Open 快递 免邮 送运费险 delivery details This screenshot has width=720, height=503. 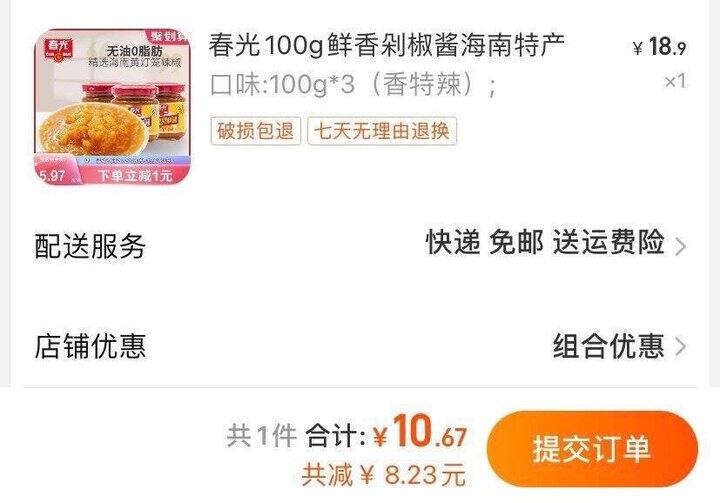pyautogui.click(x=545, y=242)
